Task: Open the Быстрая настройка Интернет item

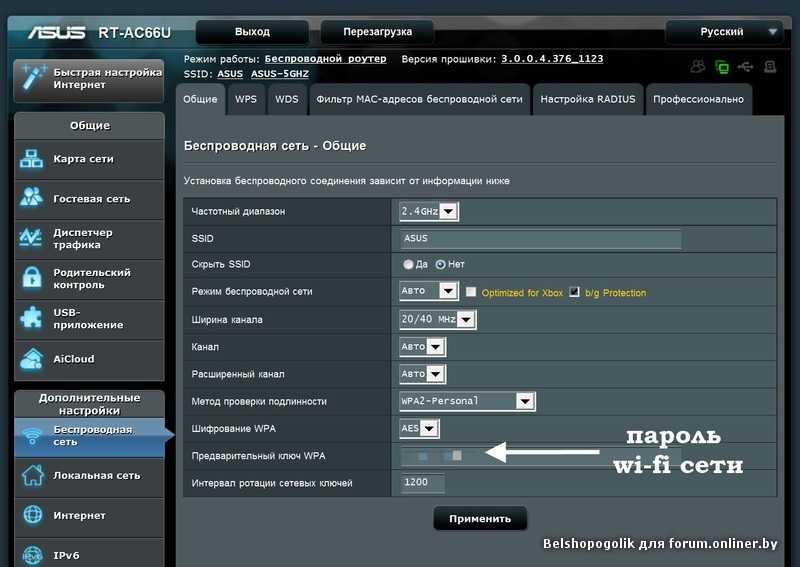Action: pyautogui.click(x=89, y=80)
